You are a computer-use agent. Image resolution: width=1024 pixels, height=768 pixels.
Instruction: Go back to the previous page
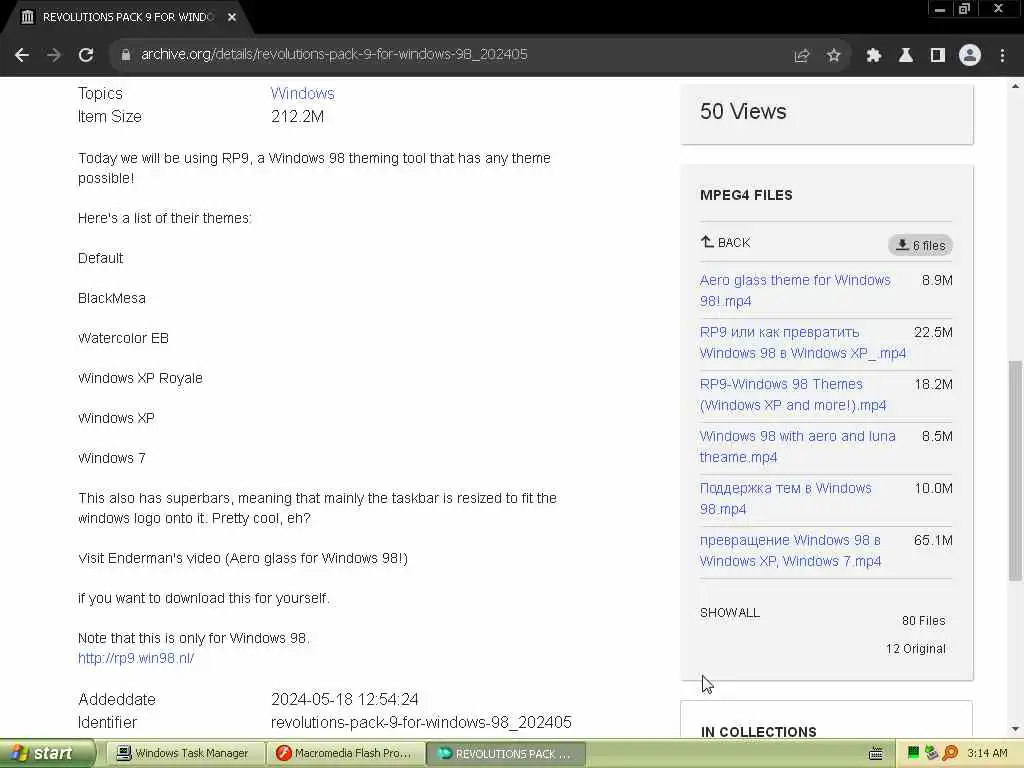pos(22,55)
